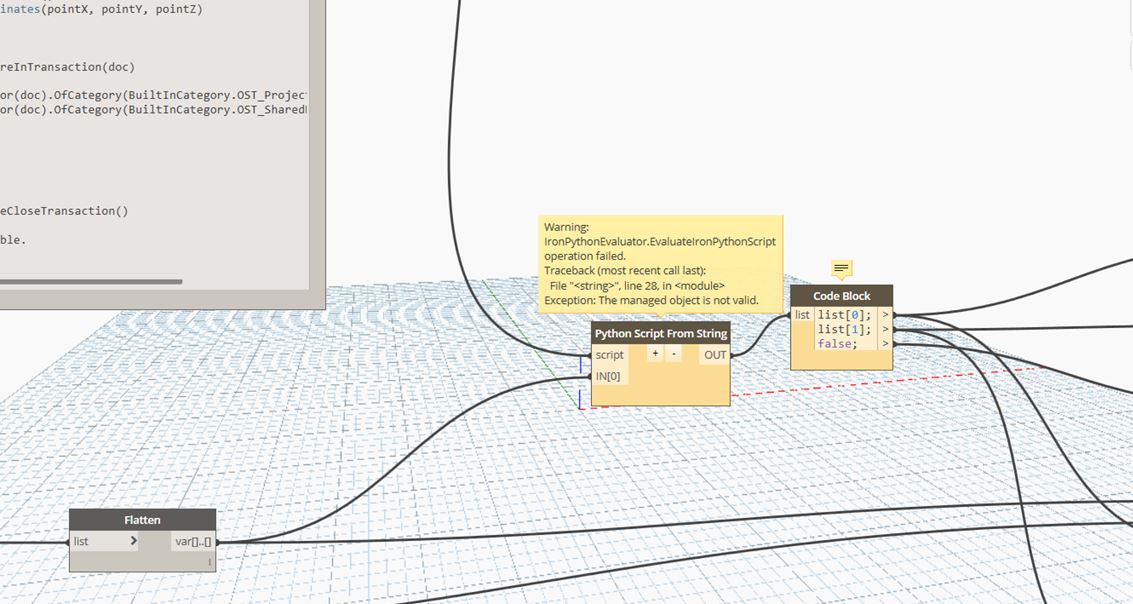
Task: Remove an input with the minus button
Action: [x=672, y=353]
